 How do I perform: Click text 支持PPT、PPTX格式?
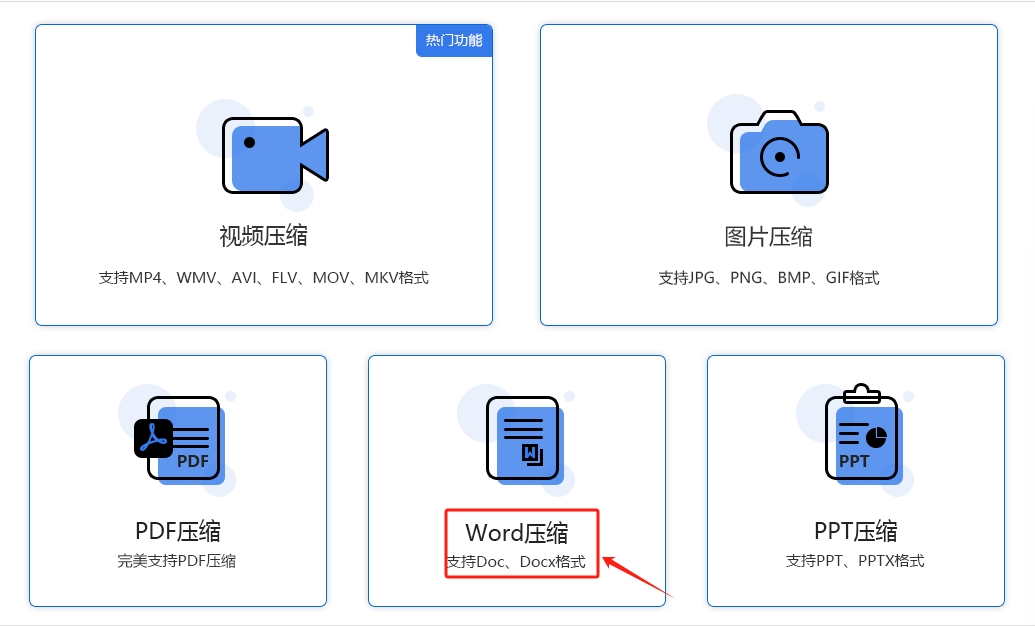855,561
